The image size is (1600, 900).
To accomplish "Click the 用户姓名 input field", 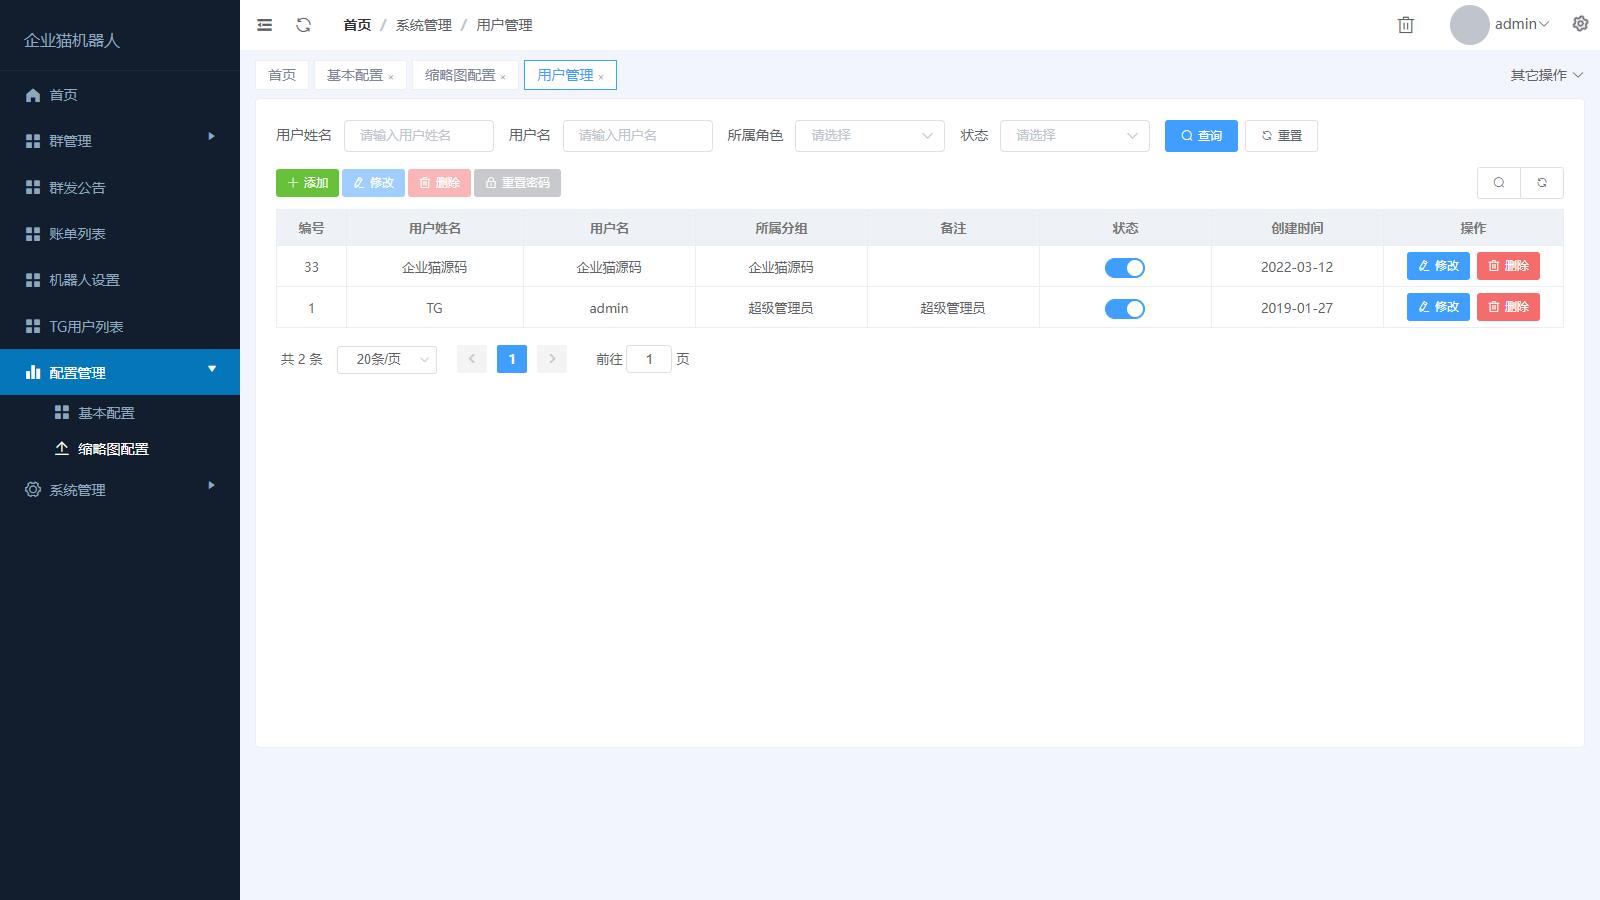I will click(418, 136).
